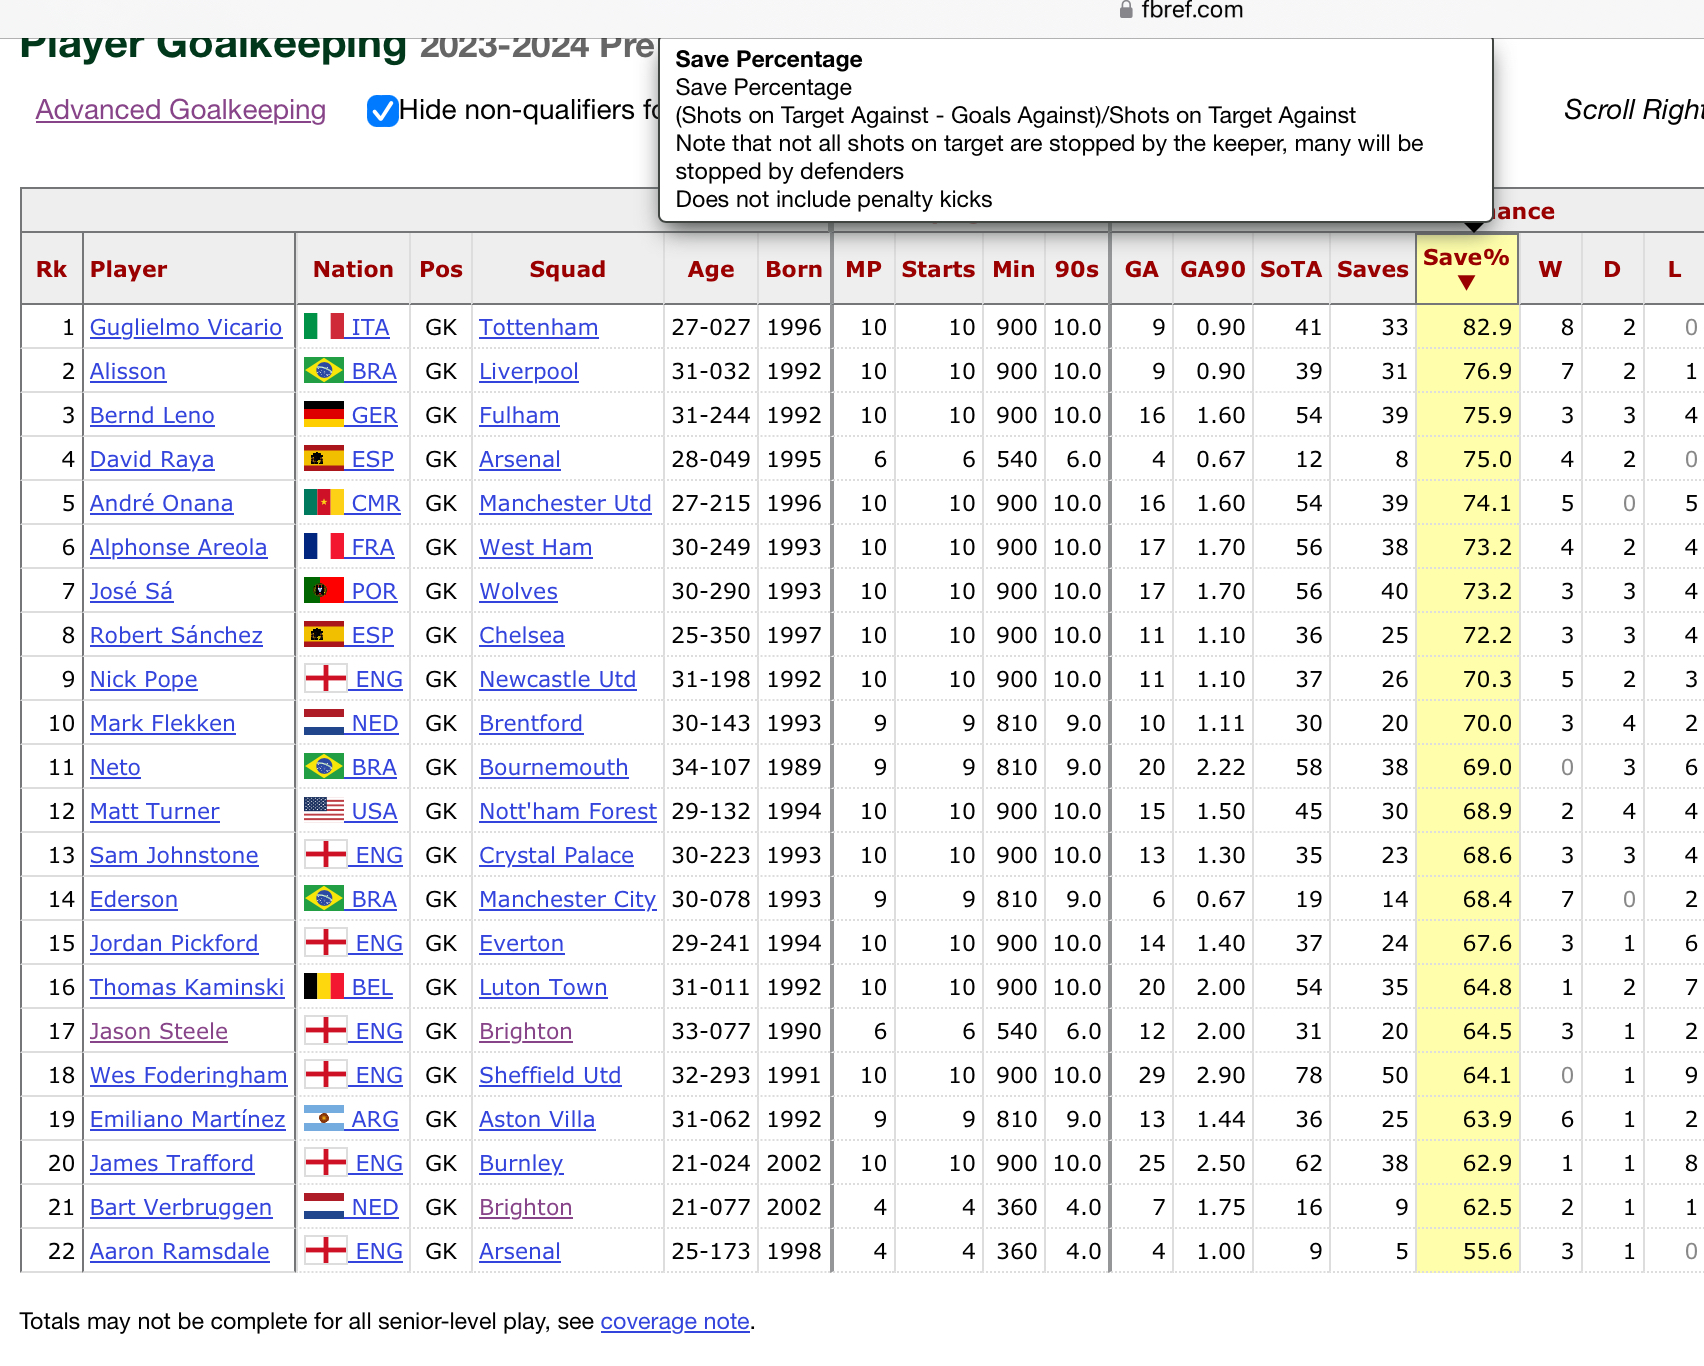Sort by the Nation column header
This screenshot has height=1366, width=1704.
pyautogui.click(x=353, y=269)
